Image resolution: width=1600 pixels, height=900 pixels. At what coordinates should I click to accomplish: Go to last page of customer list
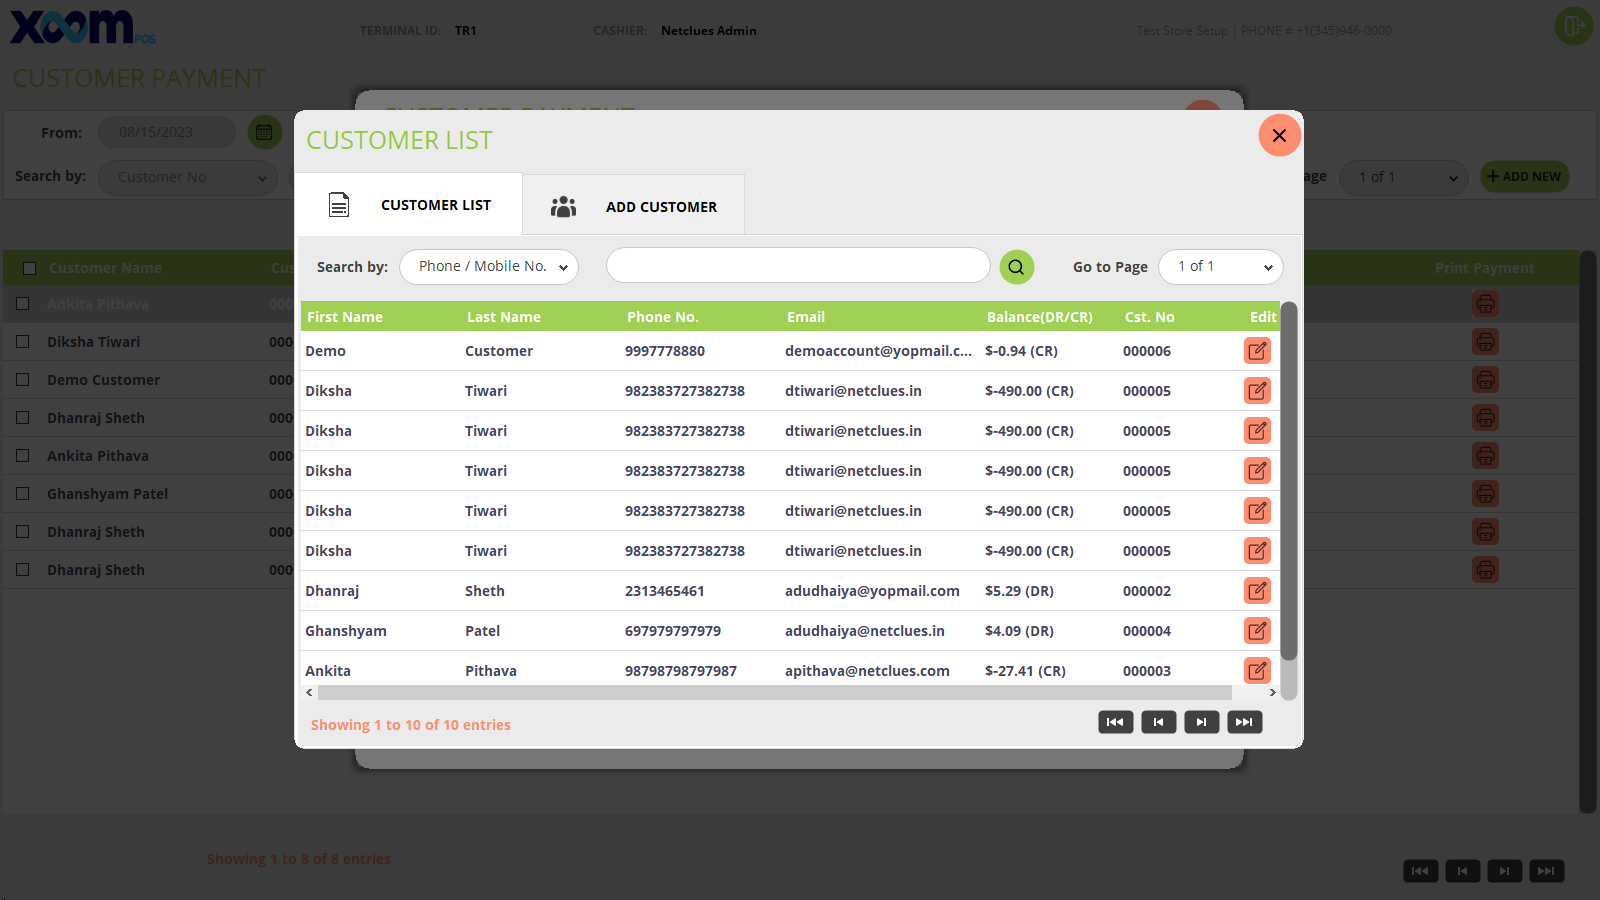(x=1244, y=722)
